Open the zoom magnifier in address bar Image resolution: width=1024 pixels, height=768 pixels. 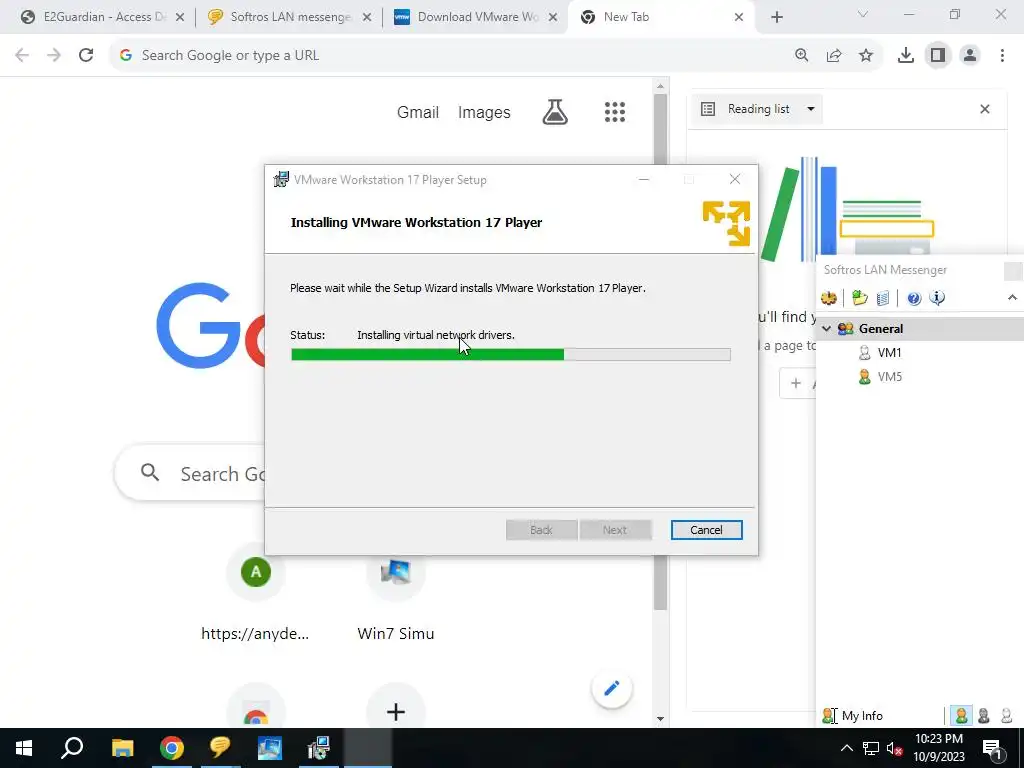pos(801,56)
